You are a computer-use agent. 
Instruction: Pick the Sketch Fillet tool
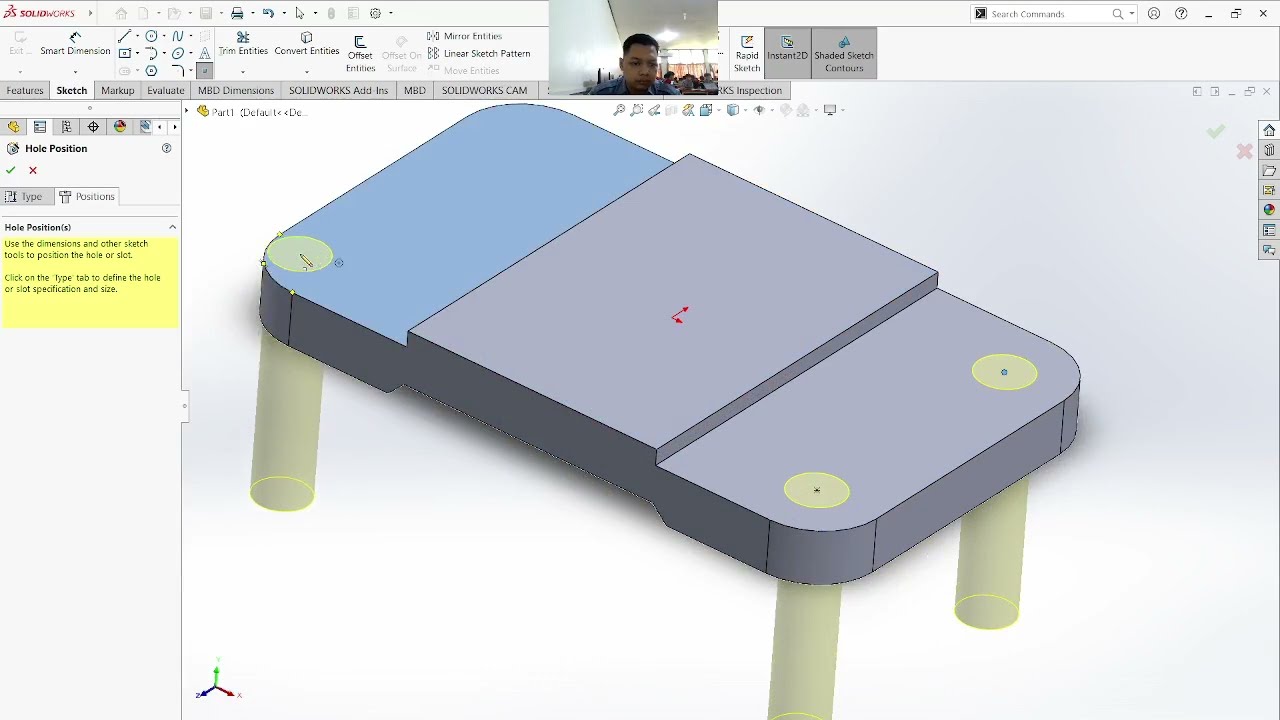178,71
